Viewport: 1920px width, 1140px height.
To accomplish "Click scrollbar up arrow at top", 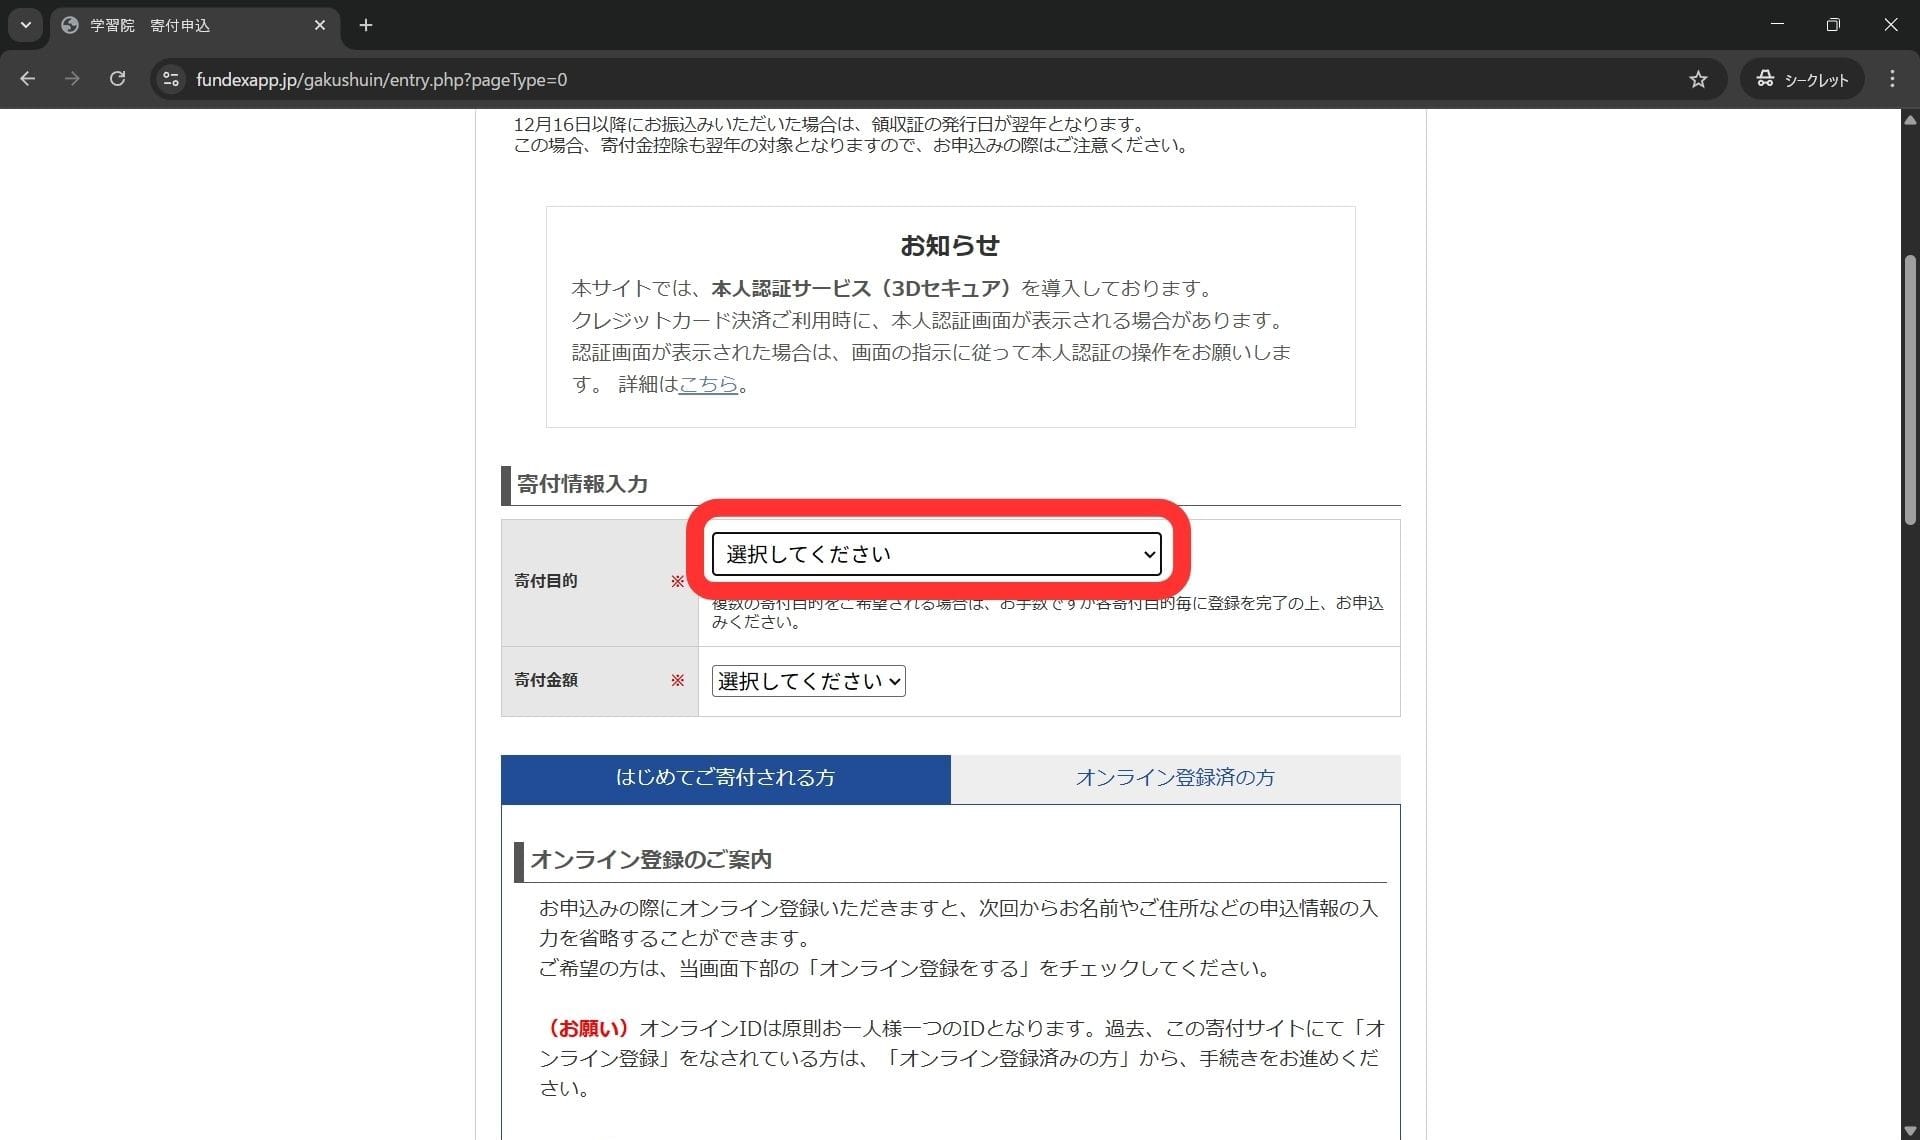I will [x=1910, y=119].
